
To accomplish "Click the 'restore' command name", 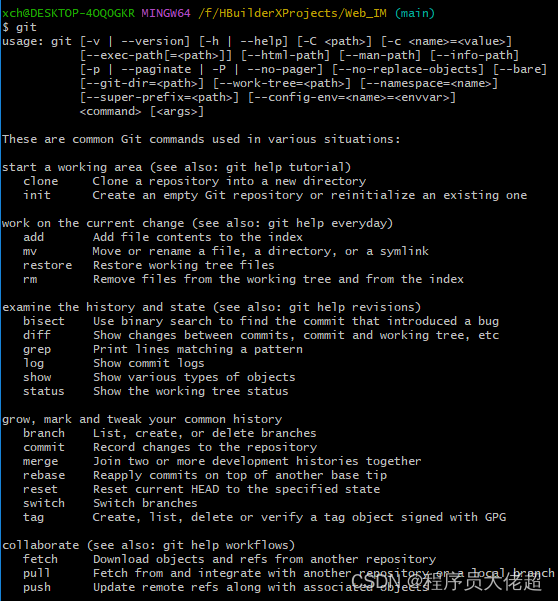I will [48, 265].
